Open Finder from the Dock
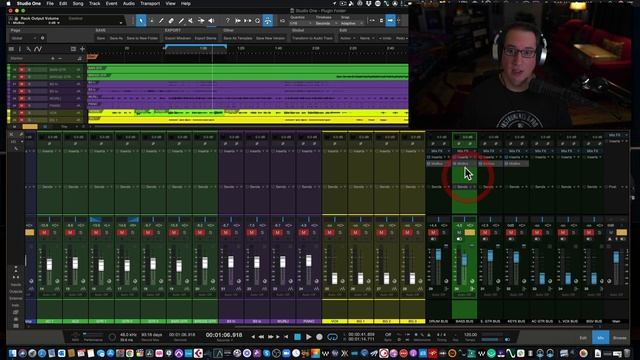 [12, 353]
